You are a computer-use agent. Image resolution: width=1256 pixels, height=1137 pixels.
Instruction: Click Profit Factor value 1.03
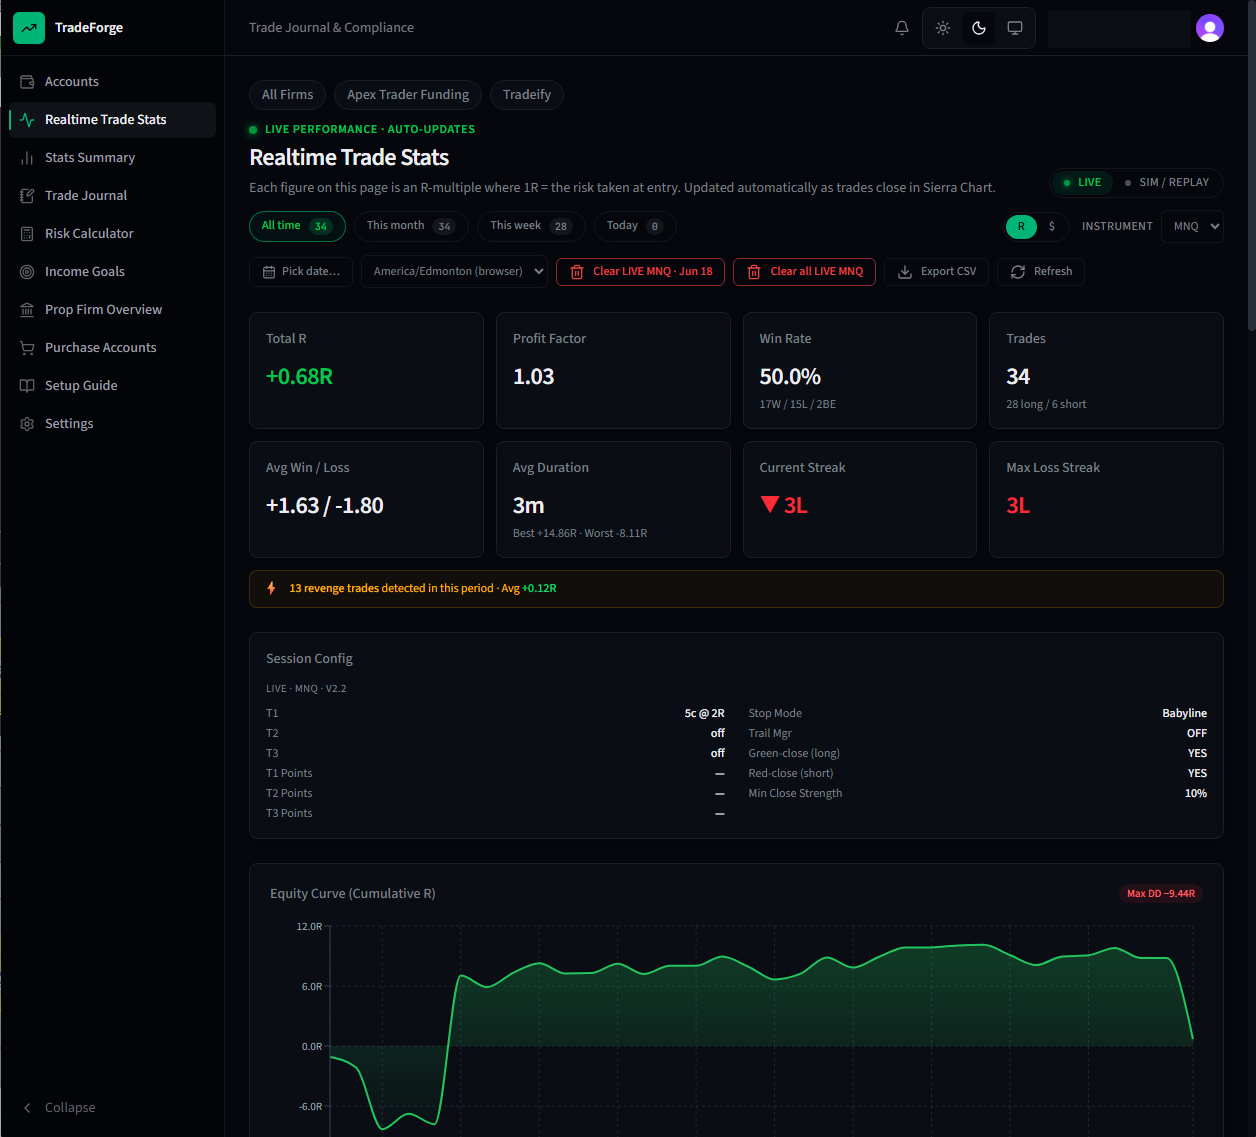pyautogui.click(x=533, y=377)
